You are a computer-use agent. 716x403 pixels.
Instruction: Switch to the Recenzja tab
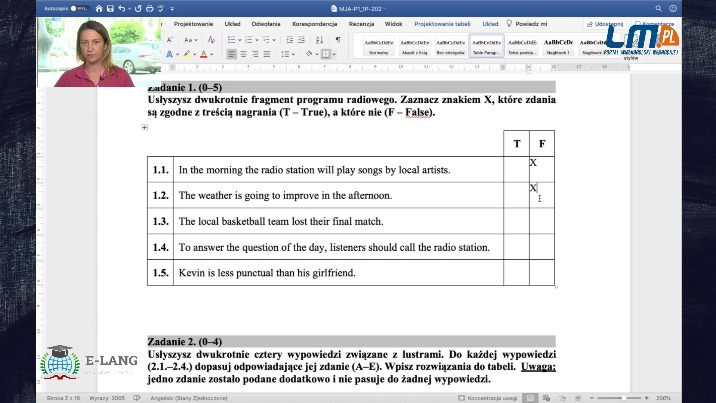pos(361,24)
